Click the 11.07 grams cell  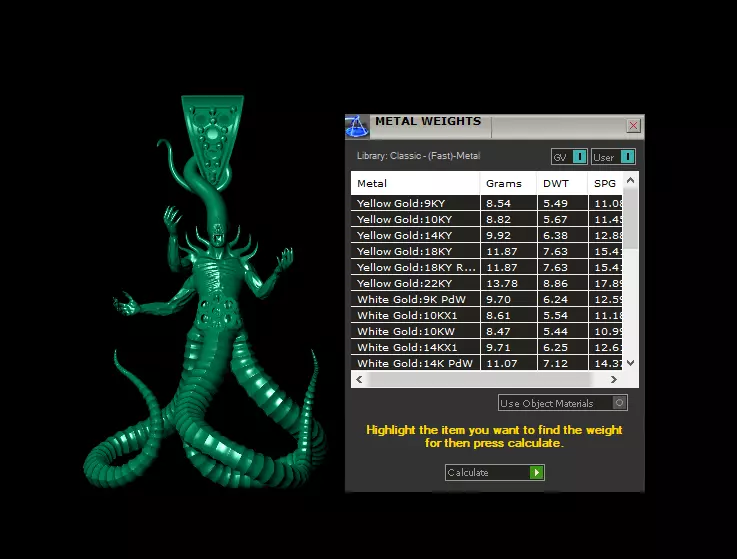pos(508,363)
